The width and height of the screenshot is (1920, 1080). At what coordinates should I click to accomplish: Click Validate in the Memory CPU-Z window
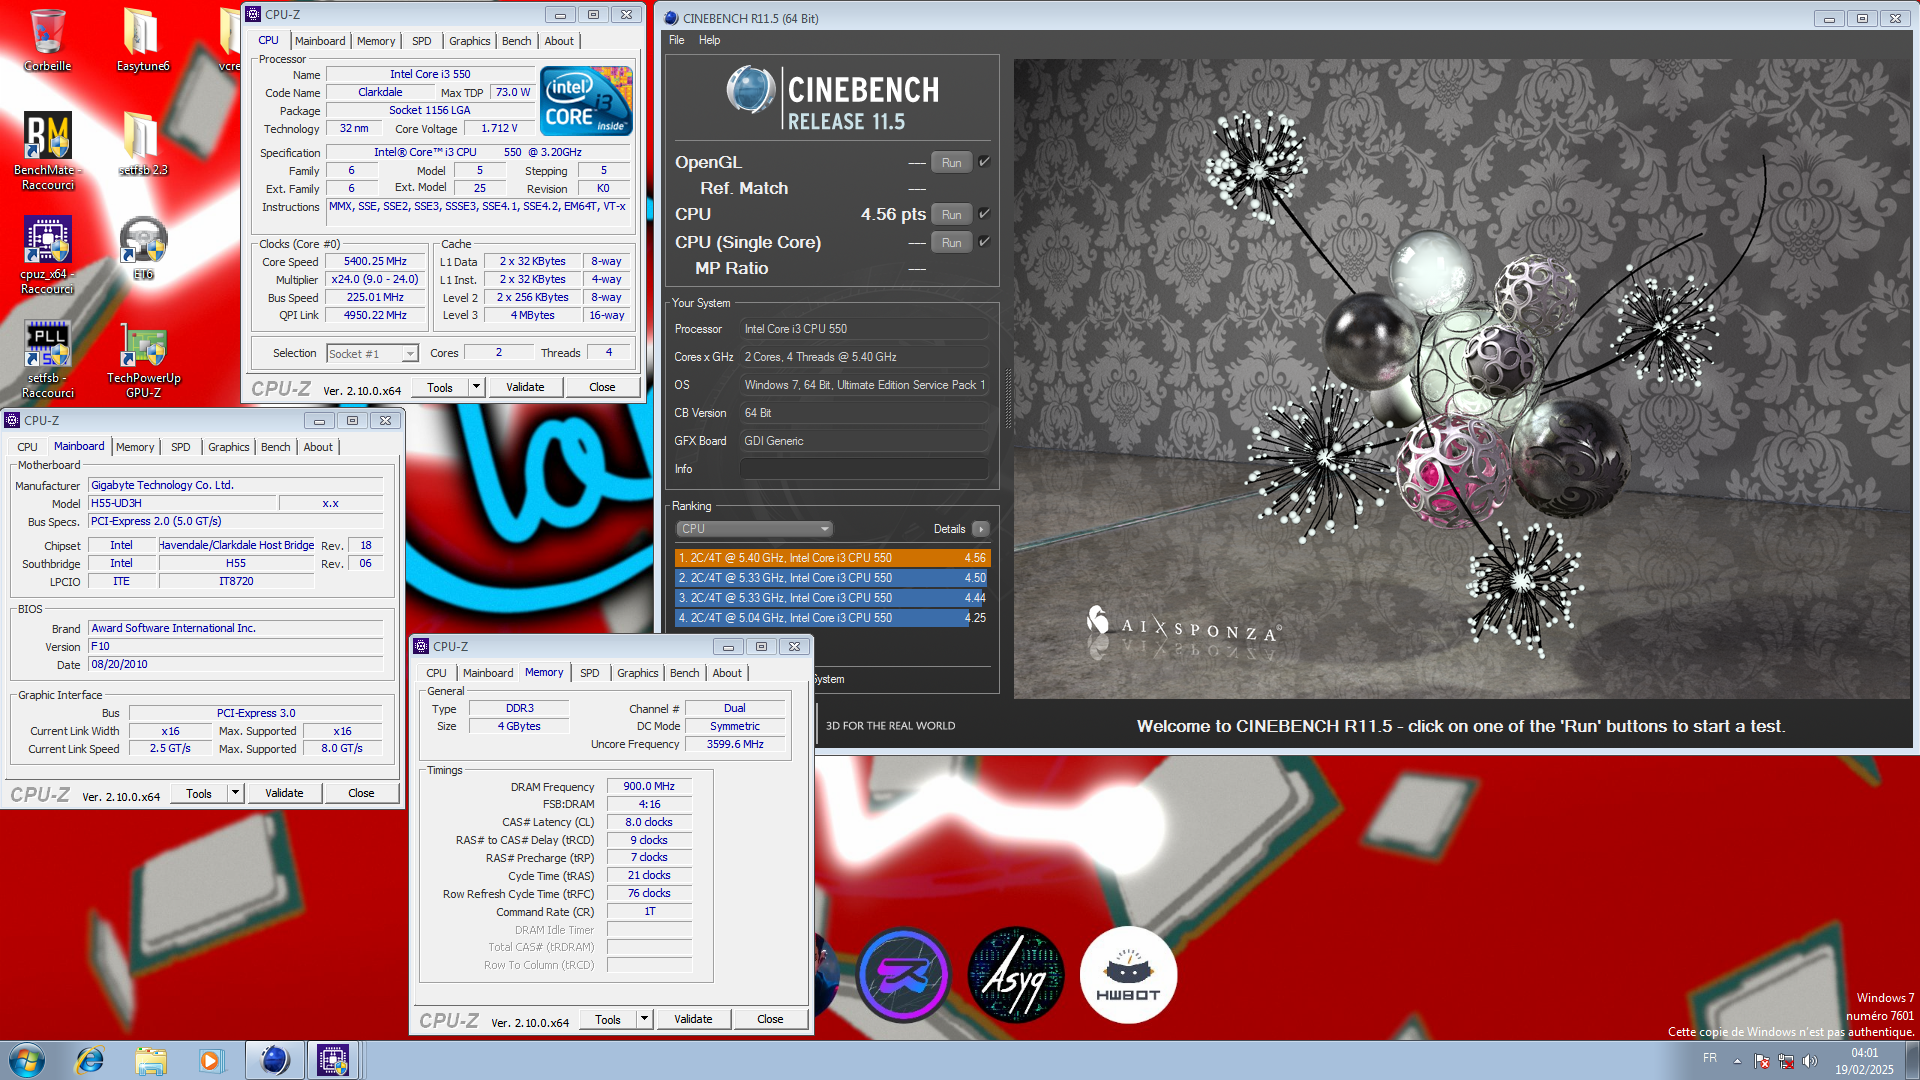(x=693, y=1019)
